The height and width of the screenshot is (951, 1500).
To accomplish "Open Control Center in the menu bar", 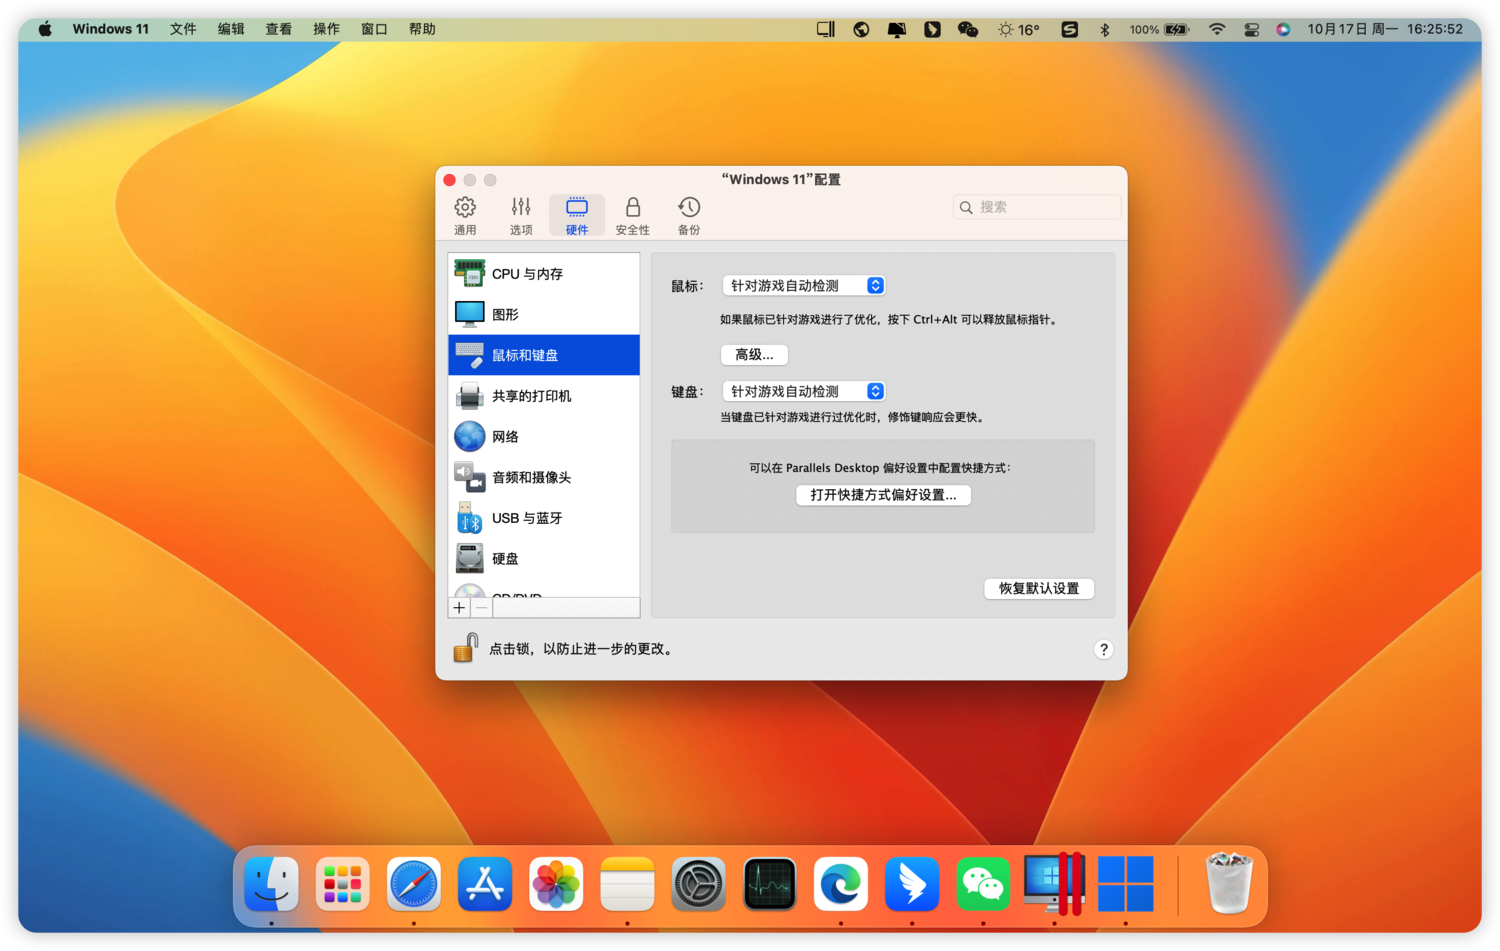I will pos(1251,29).
